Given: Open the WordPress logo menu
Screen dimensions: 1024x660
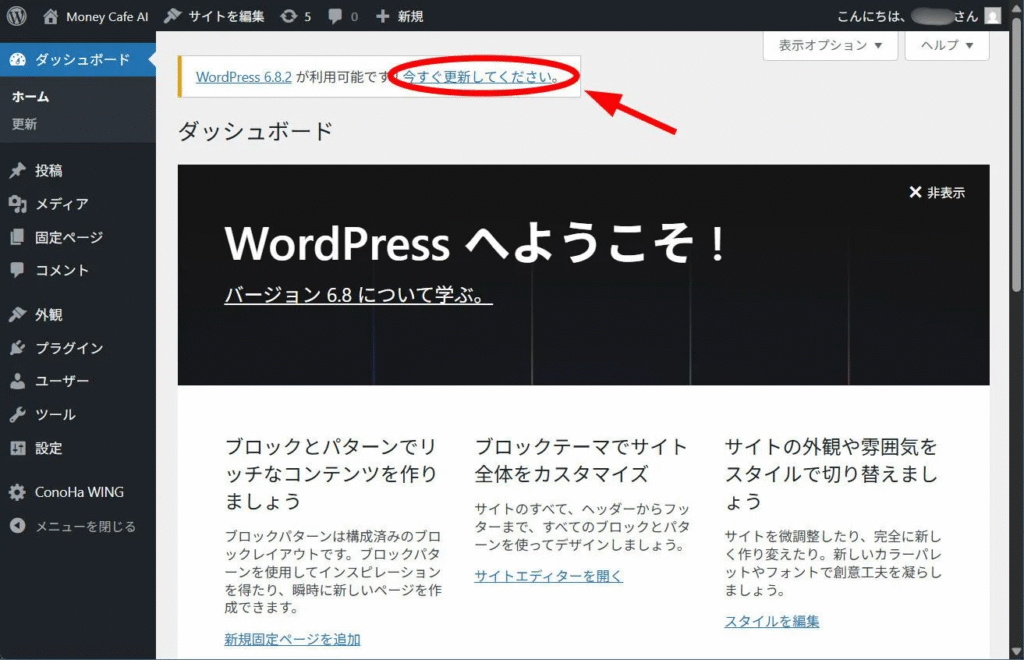Looking at the screenshot, I should (16, 16).
